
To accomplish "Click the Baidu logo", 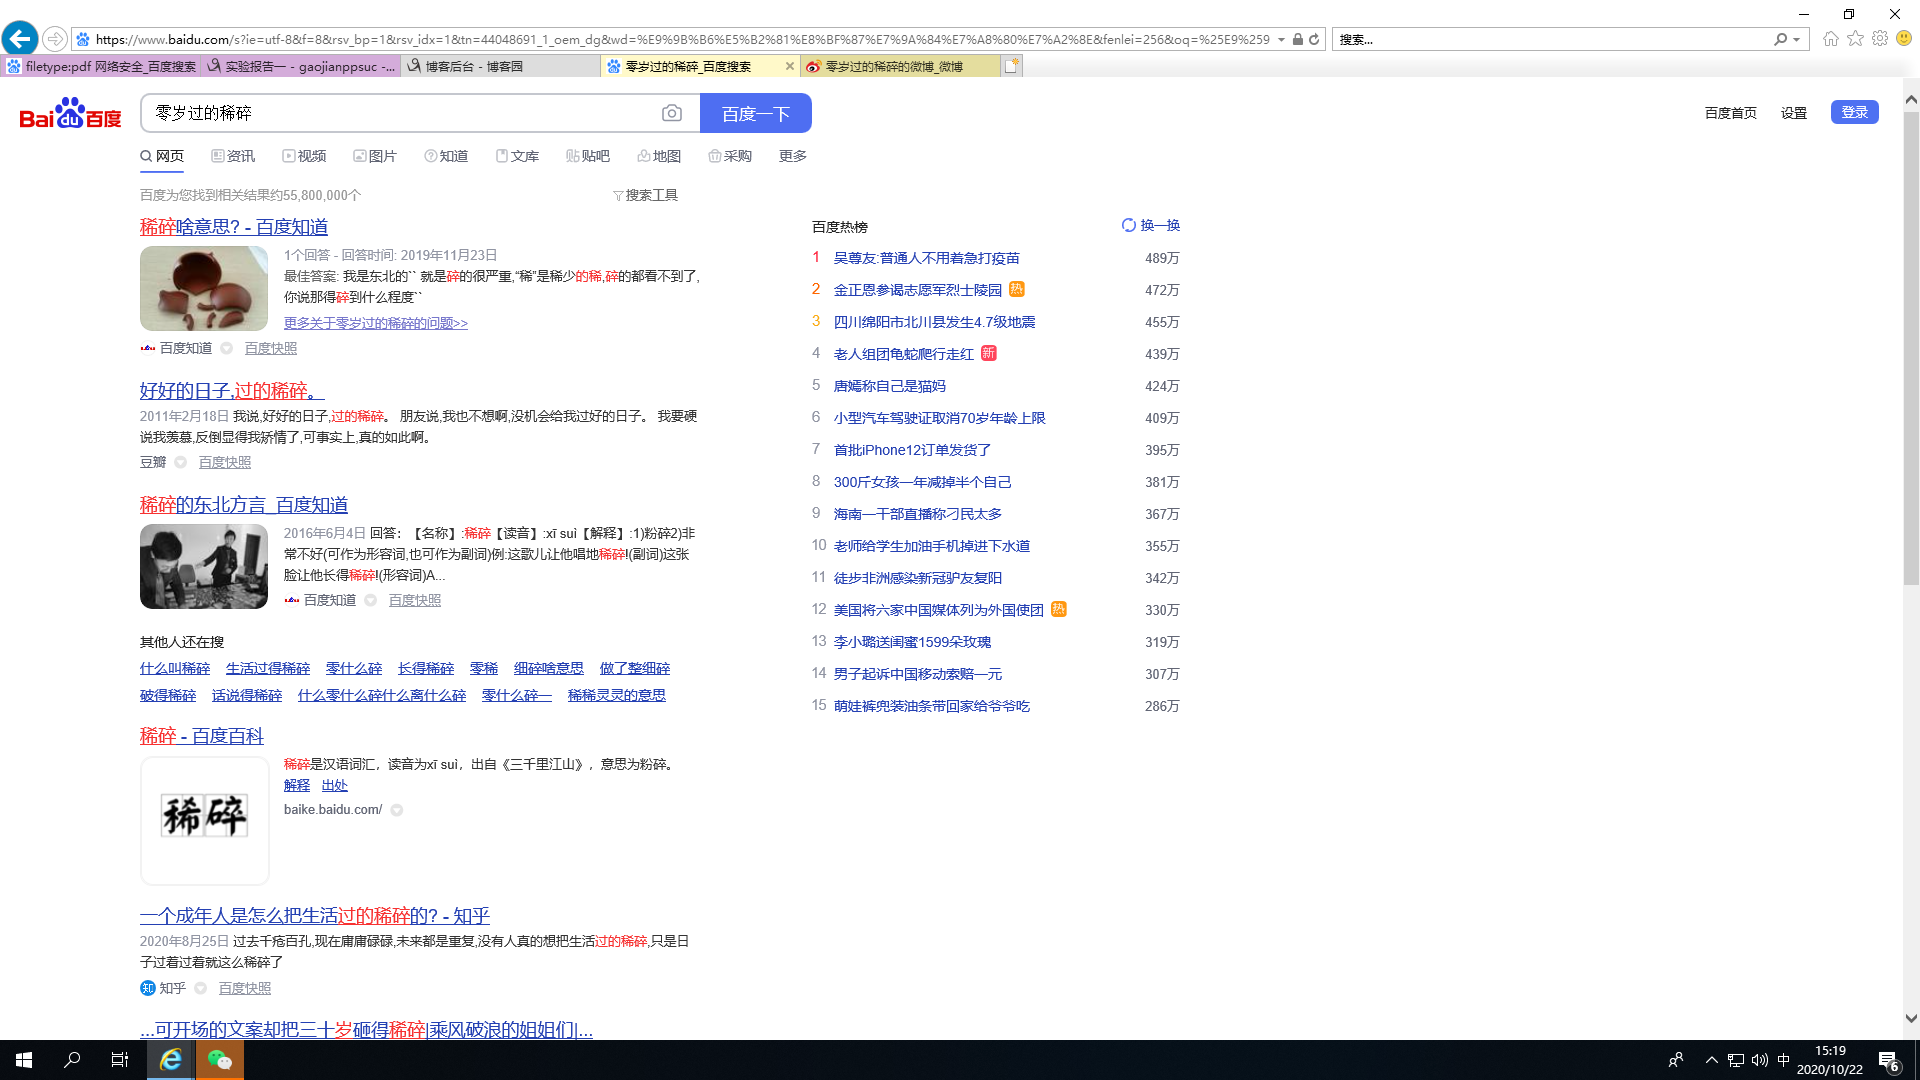I will pyautogui.click(x=70, y=114).
